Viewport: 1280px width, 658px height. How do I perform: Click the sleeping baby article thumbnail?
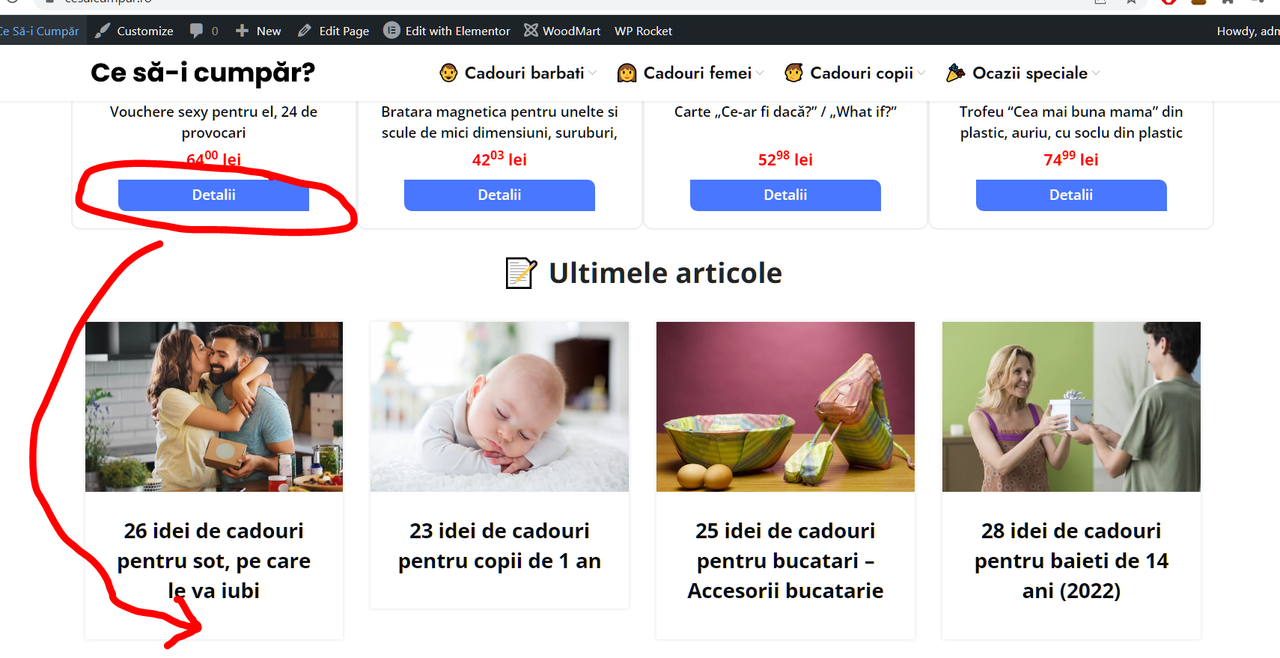pos(499,407)
